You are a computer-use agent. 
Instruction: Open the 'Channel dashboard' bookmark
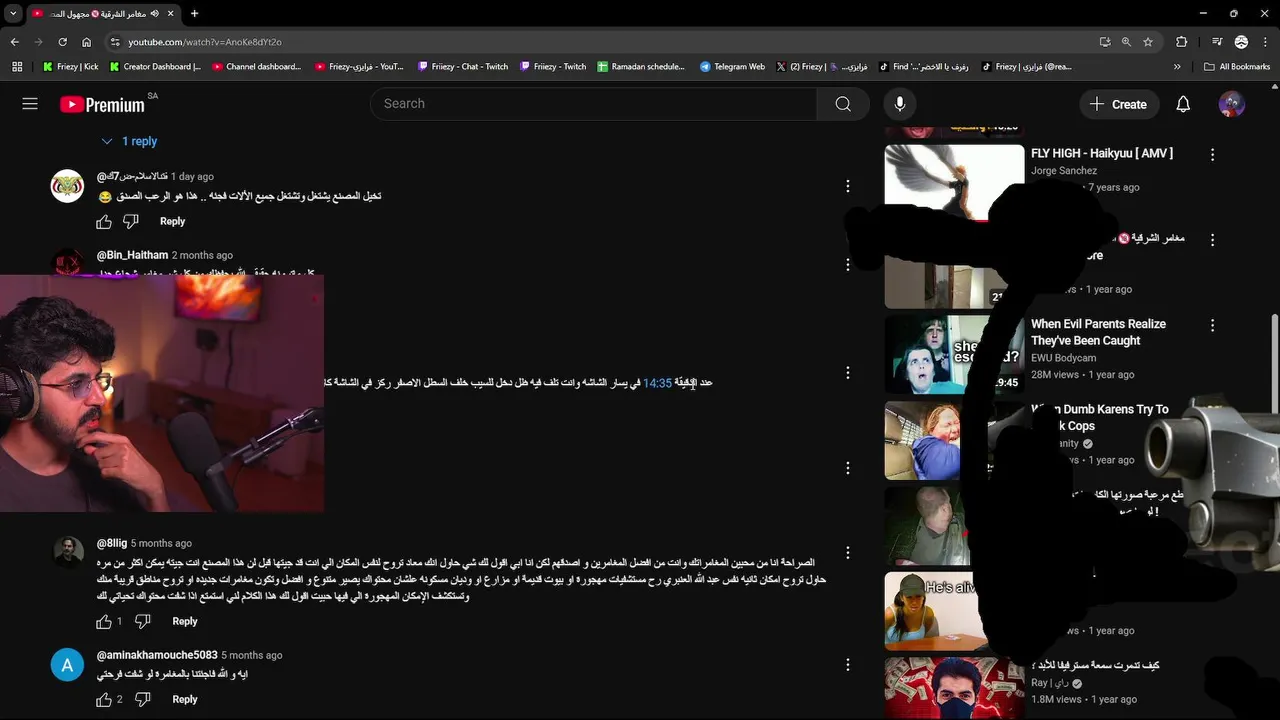tap(256, 67)
